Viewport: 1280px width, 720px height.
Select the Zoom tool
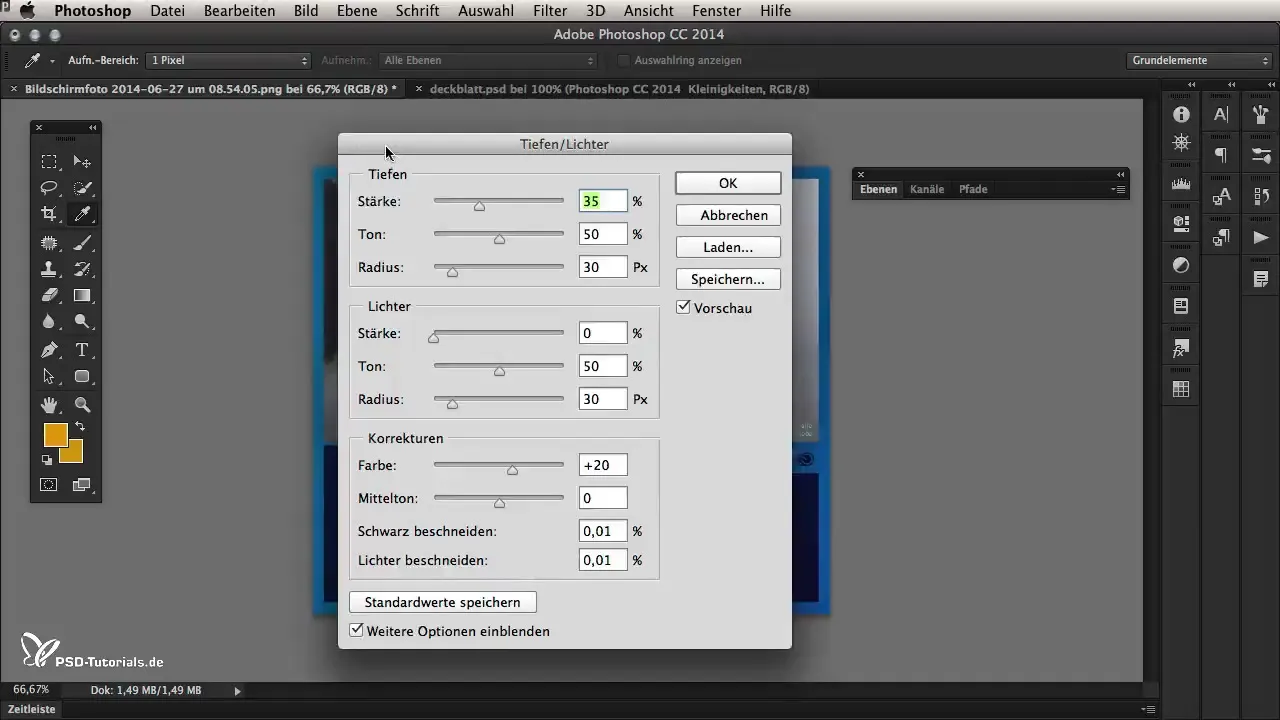pos(82,405)
